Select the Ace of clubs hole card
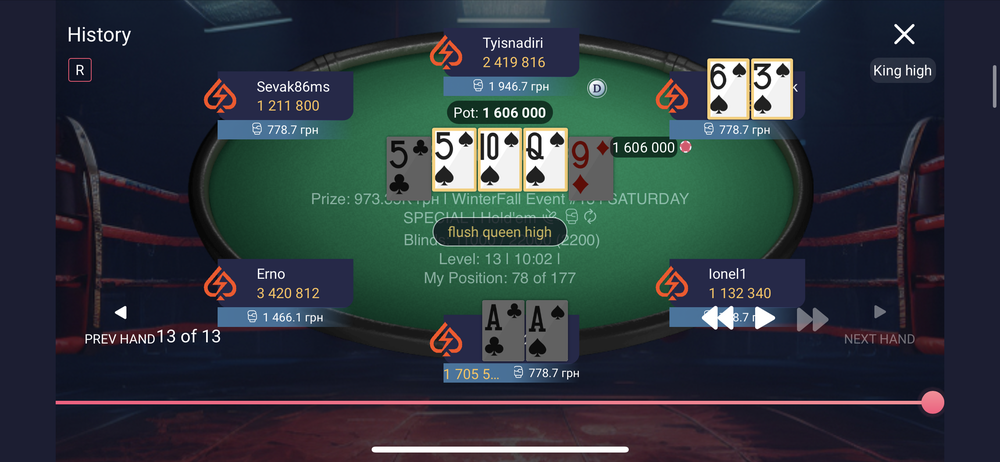 click(x=503, y=331)
